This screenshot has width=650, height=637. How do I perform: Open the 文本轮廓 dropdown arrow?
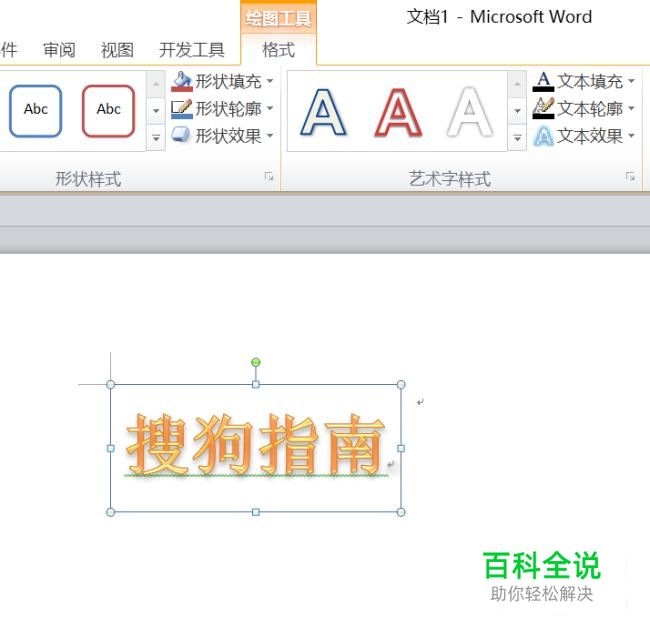[x=631, y=108]
